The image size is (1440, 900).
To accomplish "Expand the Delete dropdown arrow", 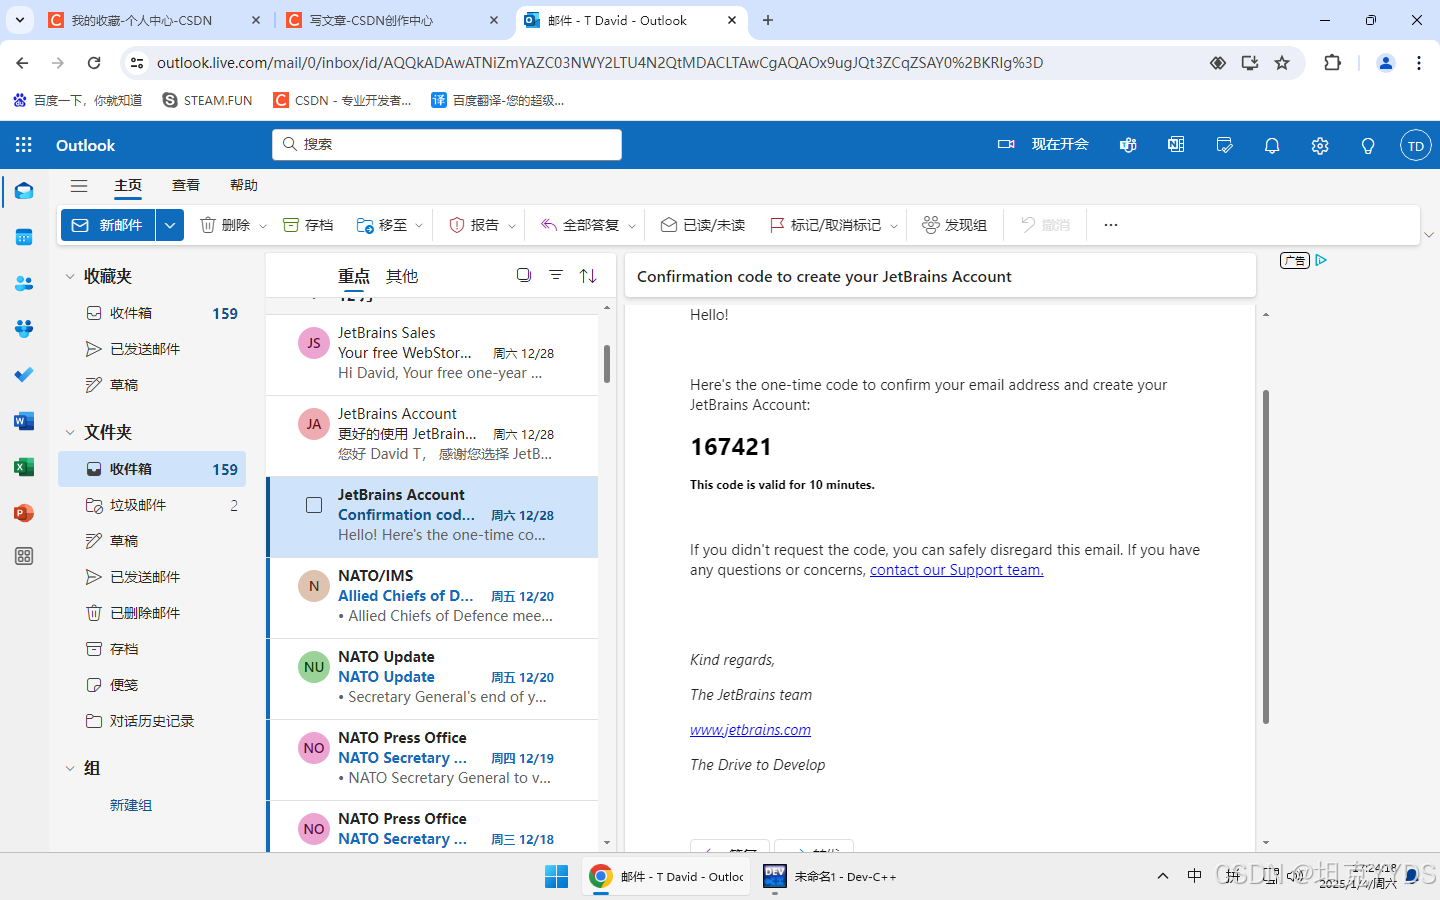I will [x=263, y=226].
